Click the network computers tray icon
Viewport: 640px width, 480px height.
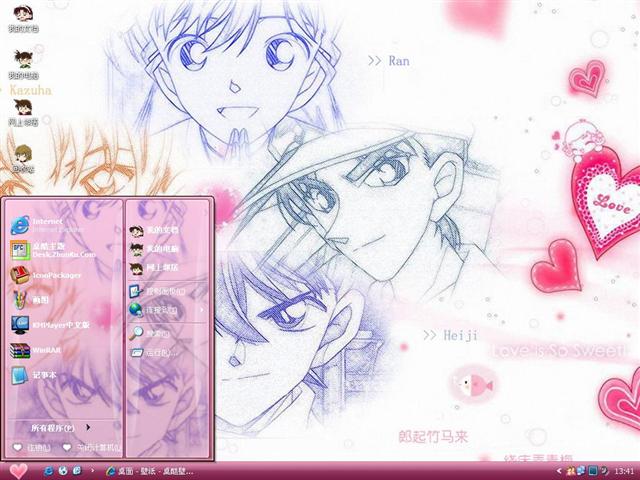(581, 471)
